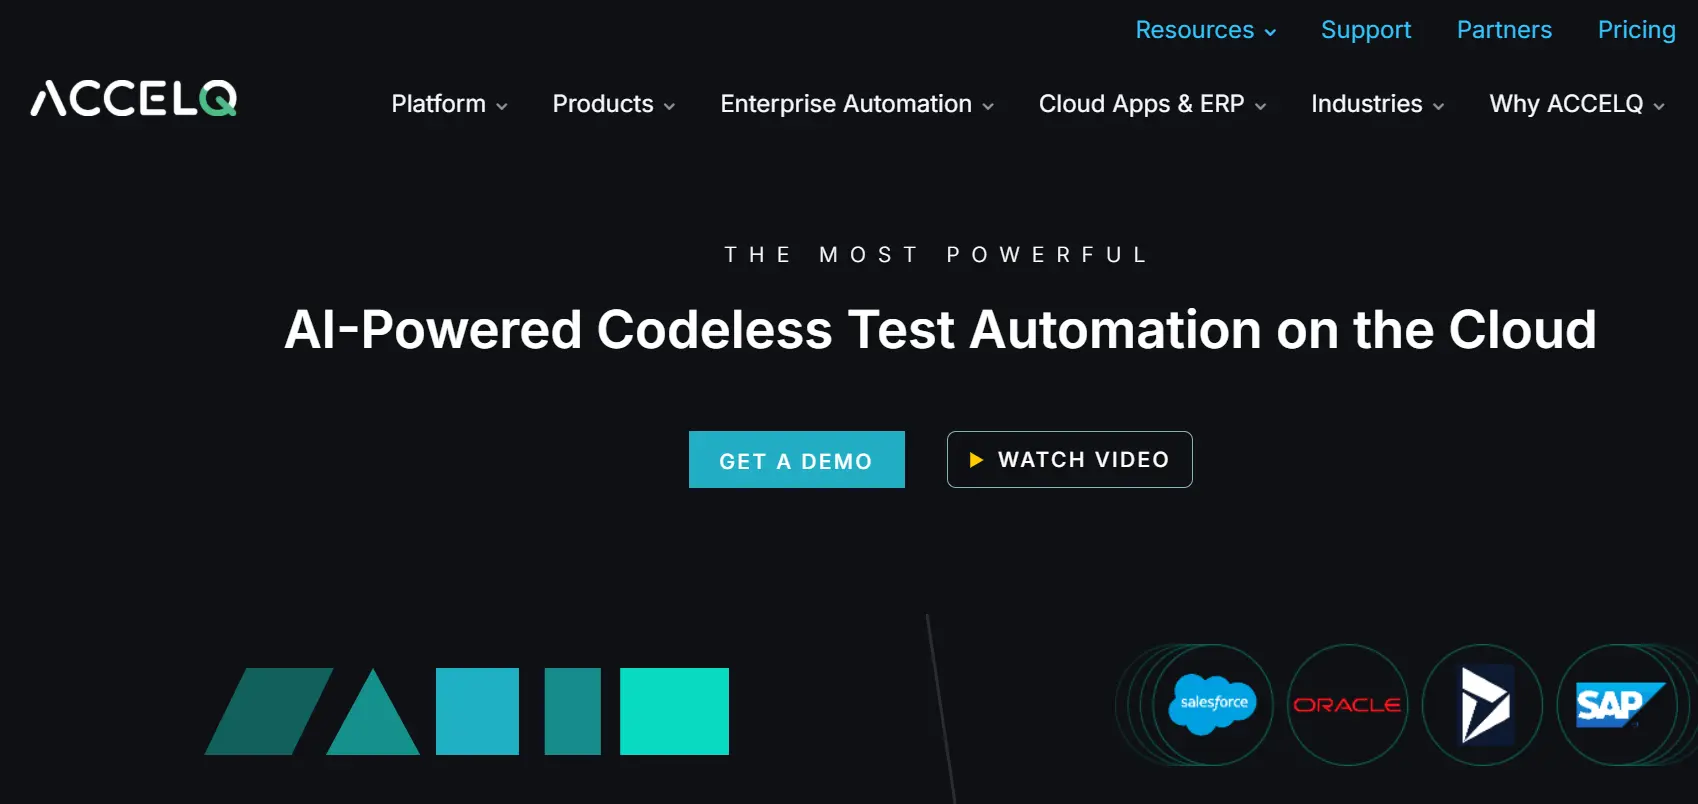Open the Why ACCELQ menu
The image size is (1698, 804).
point(1577,104)
